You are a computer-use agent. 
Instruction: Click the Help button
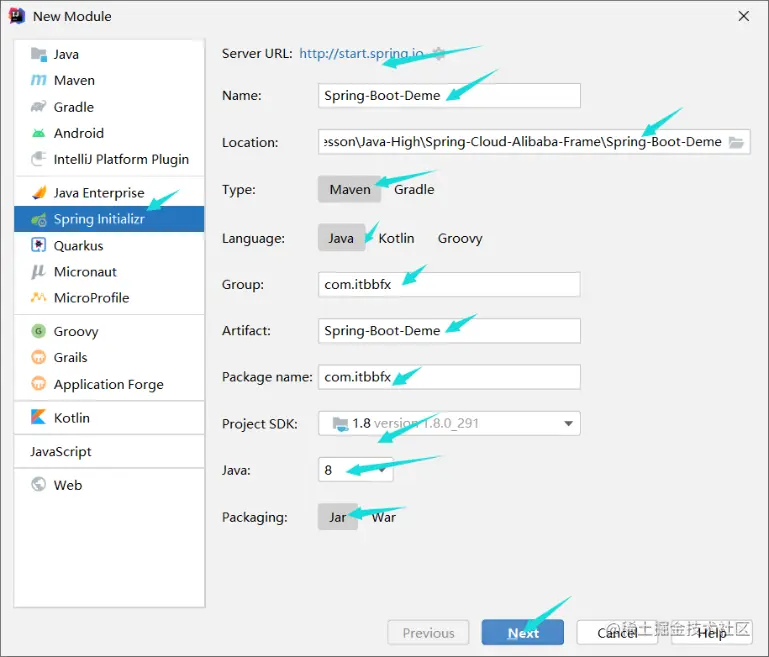[712, 632]
